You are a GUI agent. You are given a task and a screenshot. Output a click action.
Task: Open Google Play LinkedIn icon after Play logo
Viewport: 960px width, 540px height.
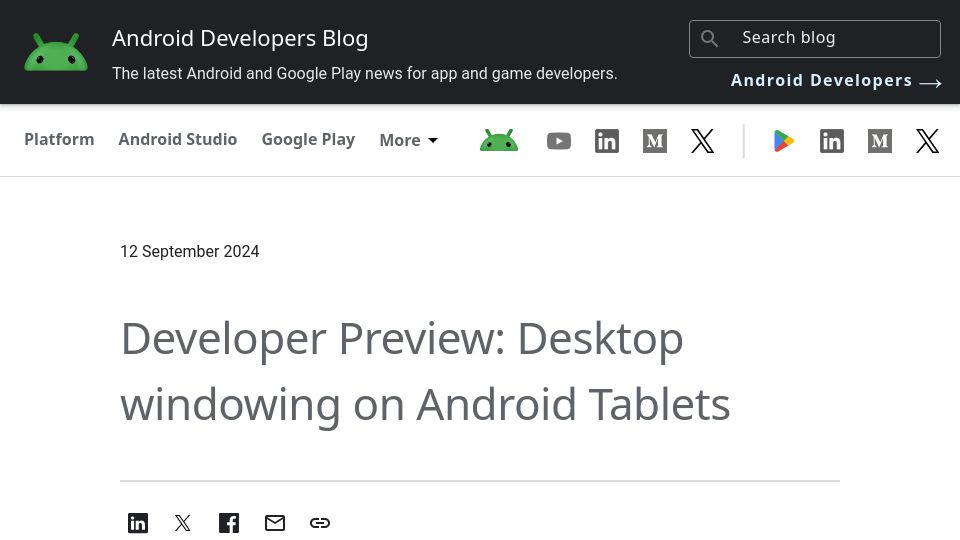pos(831,141)
